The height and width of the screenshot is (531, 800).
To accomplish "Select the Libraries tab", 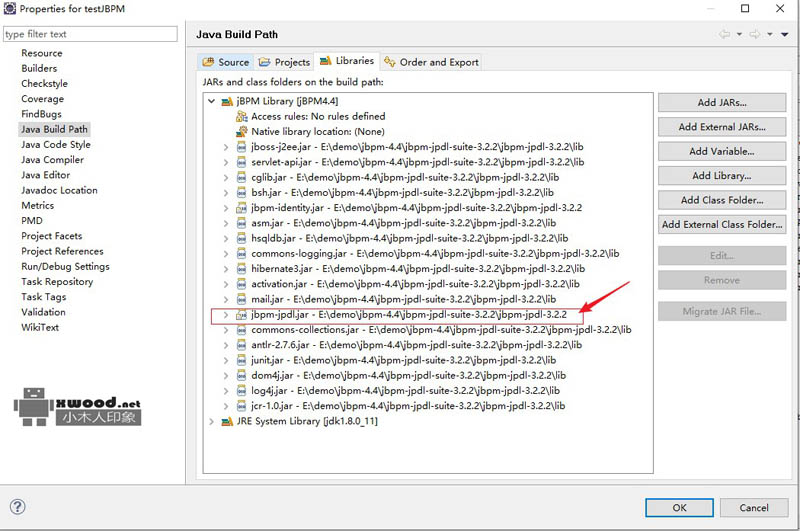I will point(346,61).
